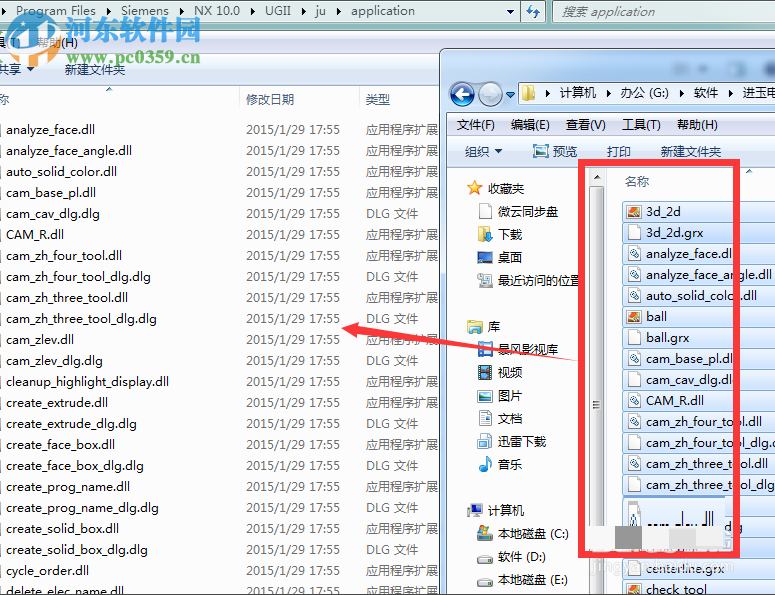The height and width of the screenshot is (595, 775).
Task: Open recent locations dropdown beside Forward arrow
Action: pyautogui.click(x=510, y=94)
